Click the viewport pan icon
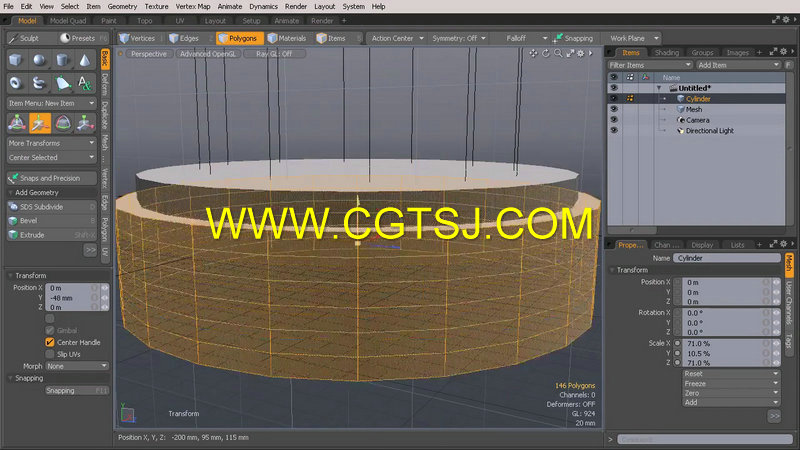800x450 pixels. pyautogui.click(x=534, y=54)
